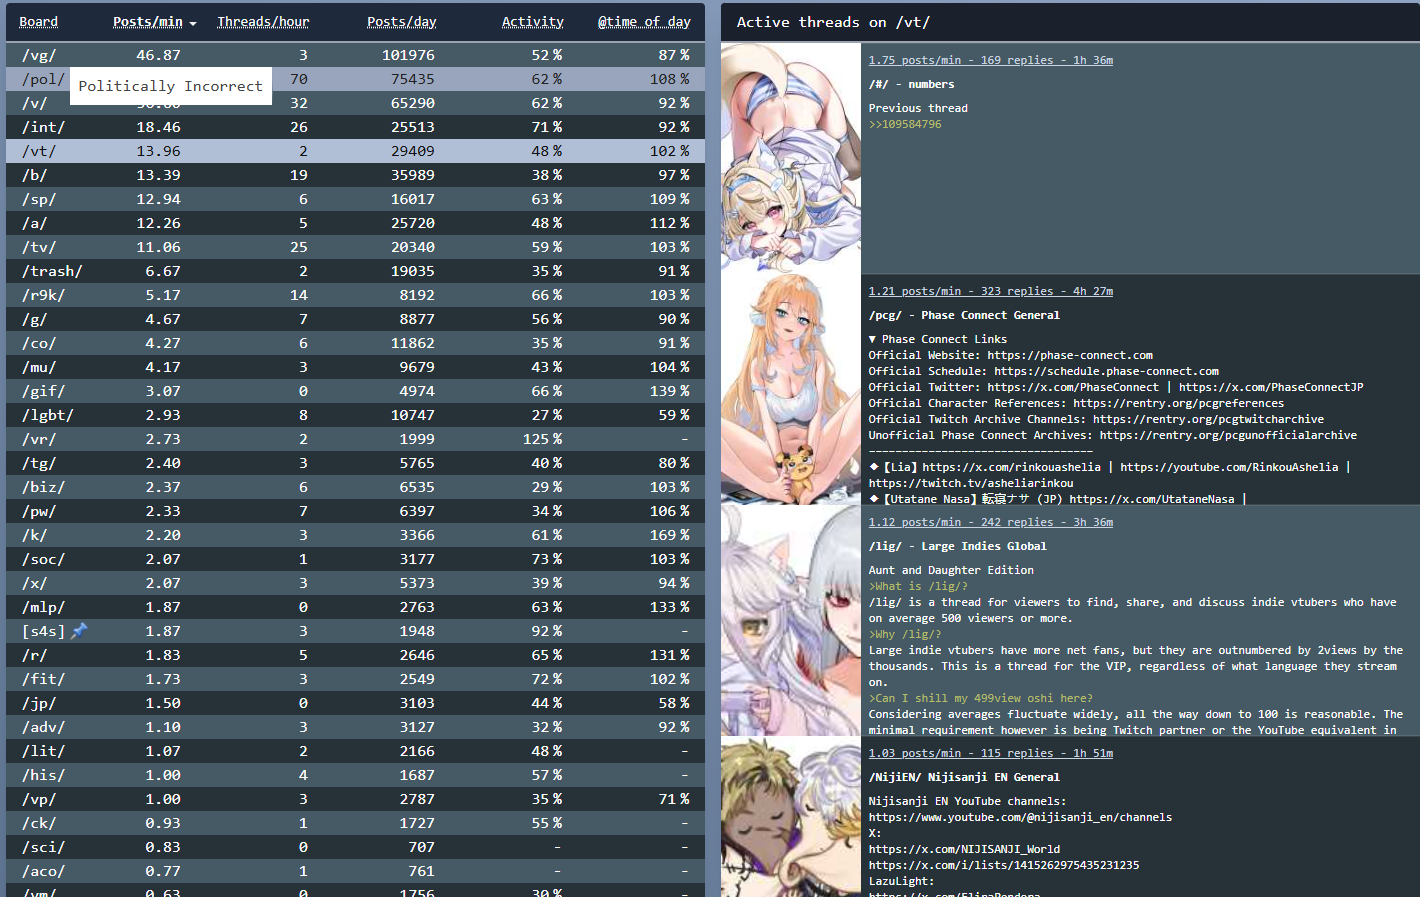
Task: Open the Nijisanji EN General thread thumbnail
Action: coord(791,817)
